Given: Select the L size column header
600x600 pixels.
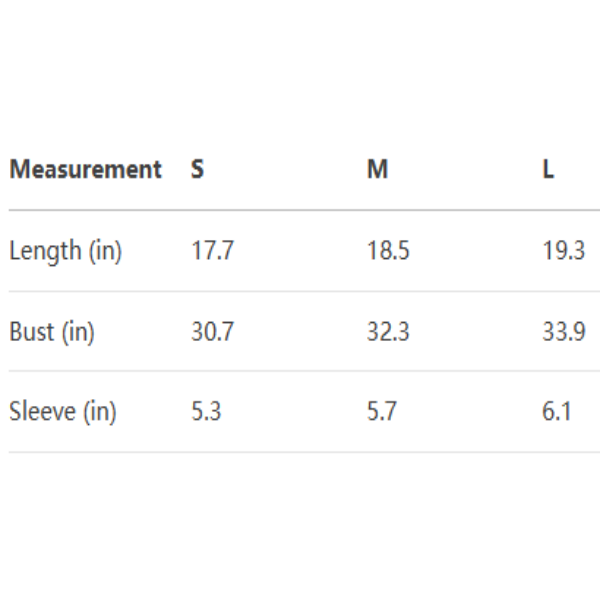Looking at the screenshot, I should click(548, 170).
